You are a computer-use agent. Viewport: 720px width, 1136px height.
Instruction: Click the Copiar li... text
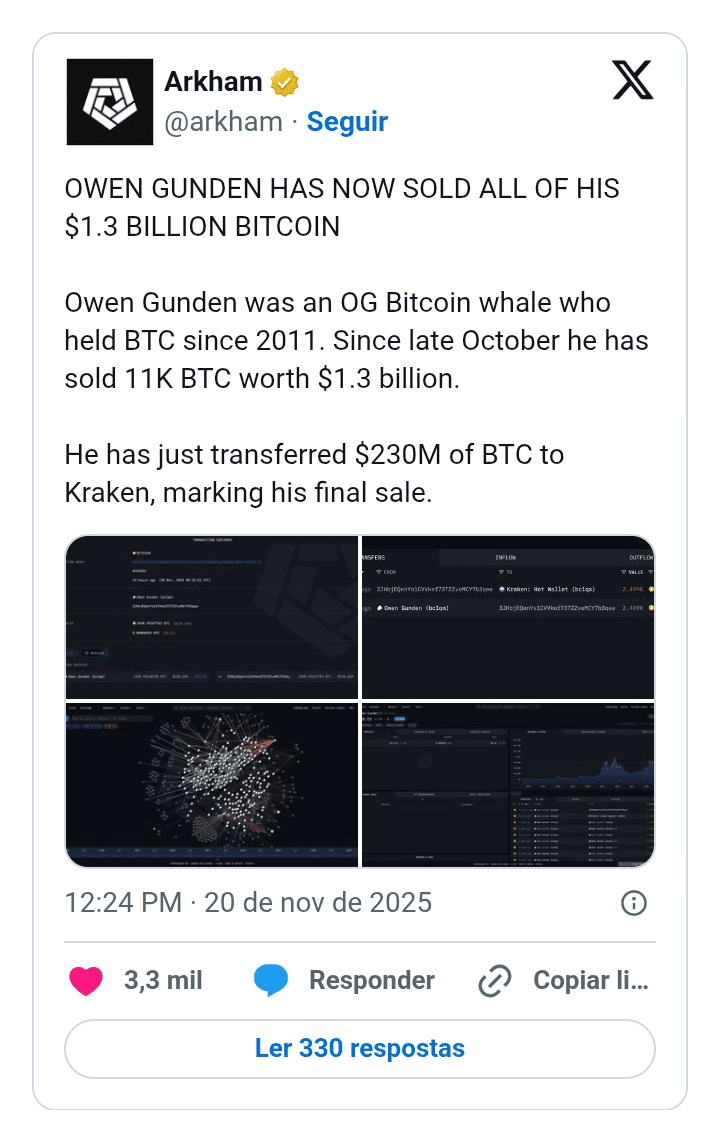coord(591,980)
